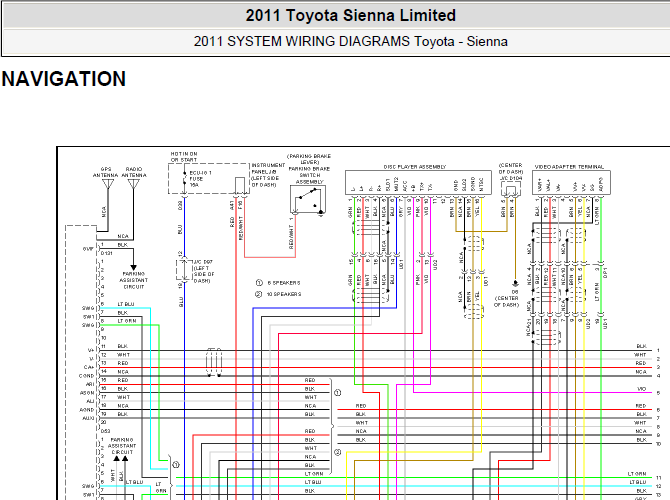Click the NAVIGATION heading

point(64,79)
